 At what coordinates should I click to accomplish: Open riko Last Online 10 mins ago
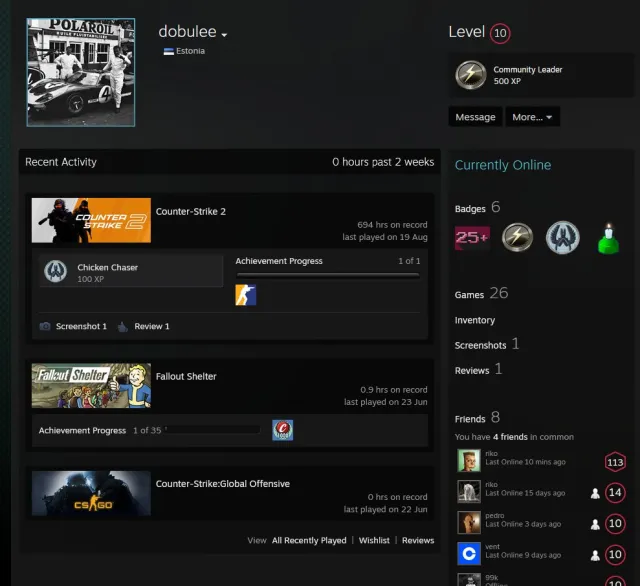(x=525, y=458)
